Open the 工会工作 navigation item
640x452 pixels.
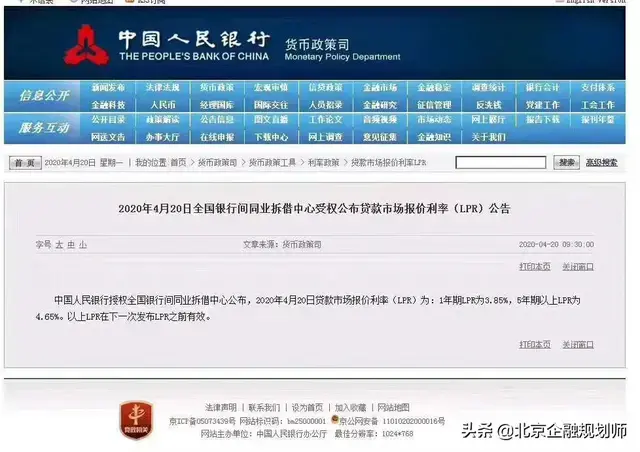click(x=598, y=105)
